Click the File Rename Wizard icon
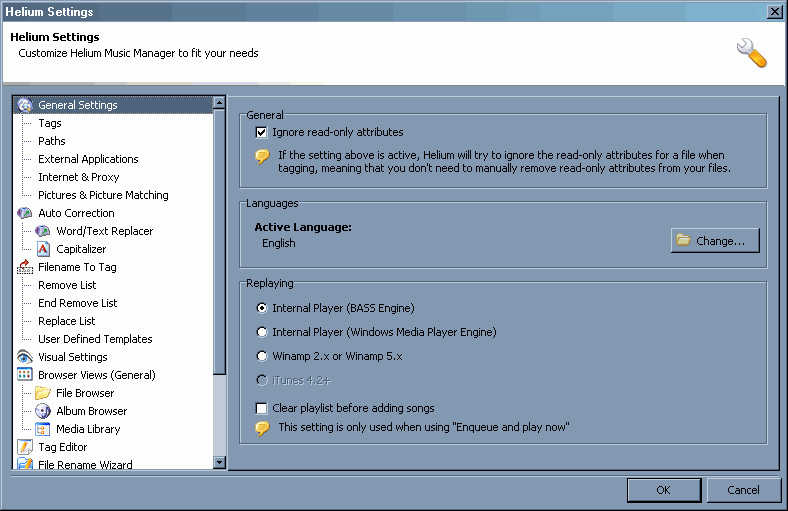788x511 pixels. (x=25, y=464)
